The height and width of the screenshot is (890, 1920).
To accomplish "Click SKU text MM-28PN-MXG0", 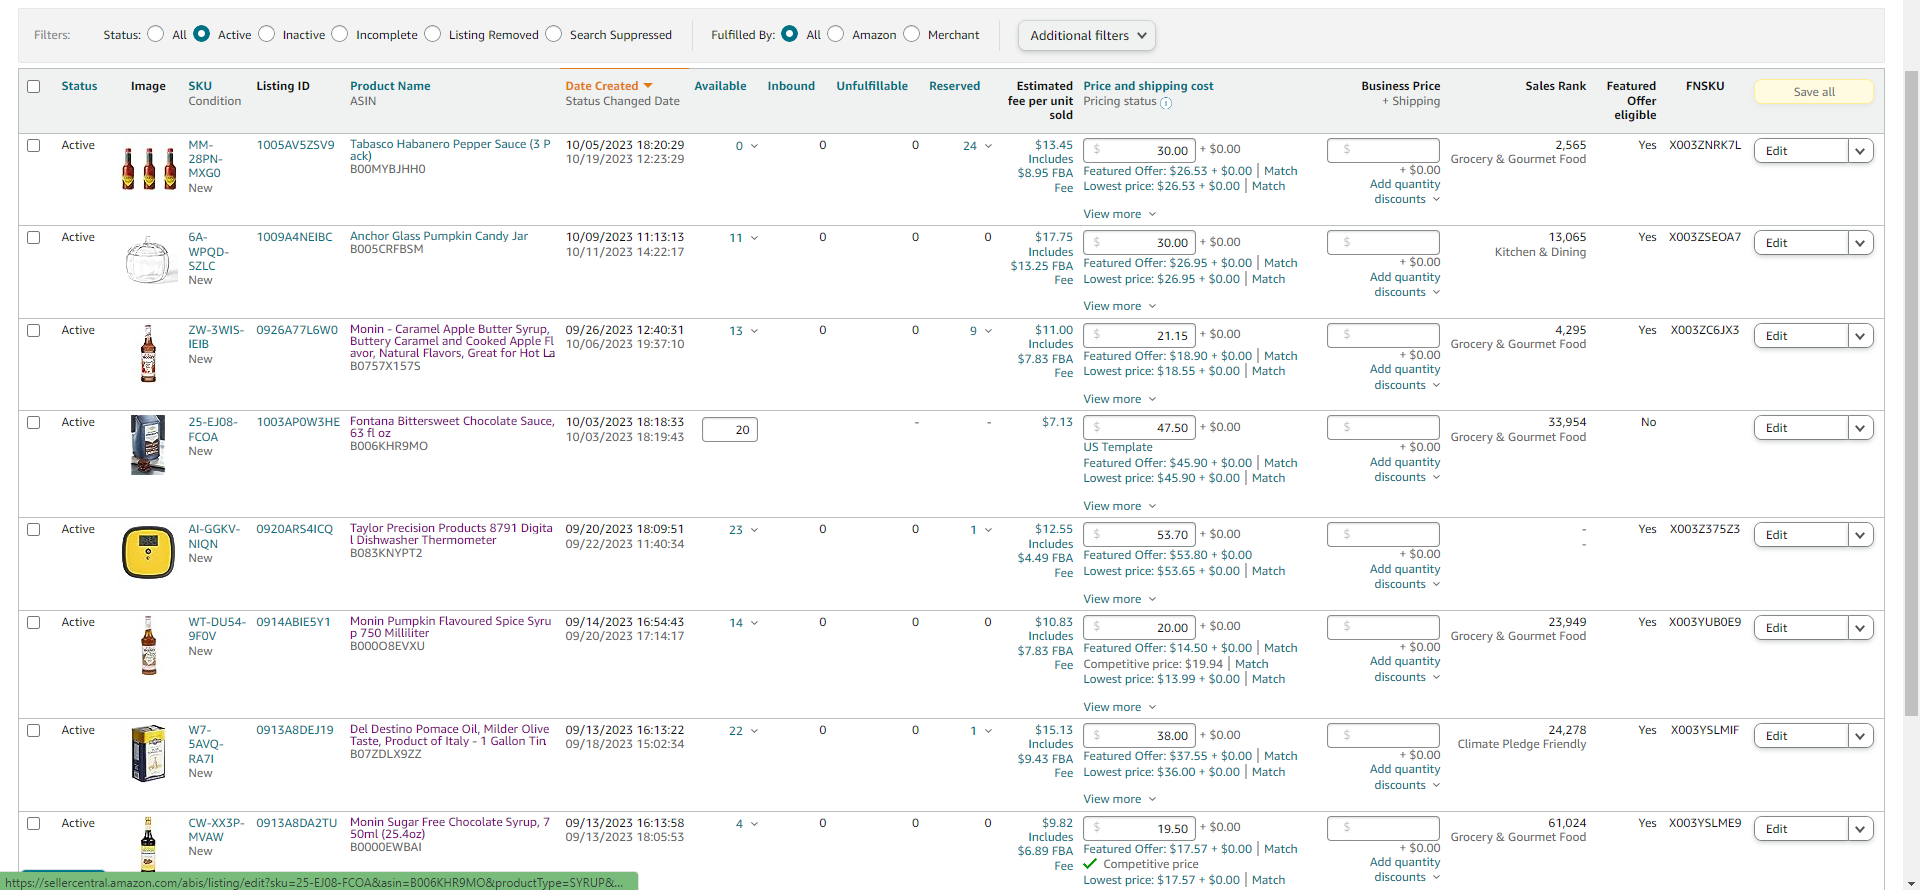I will click(x=205, y=159).
